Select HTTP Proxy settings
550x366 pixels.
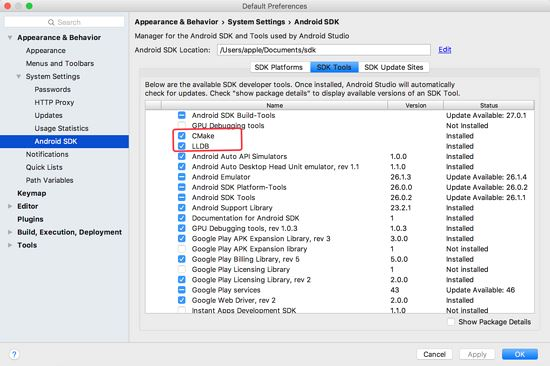[54, 102]
